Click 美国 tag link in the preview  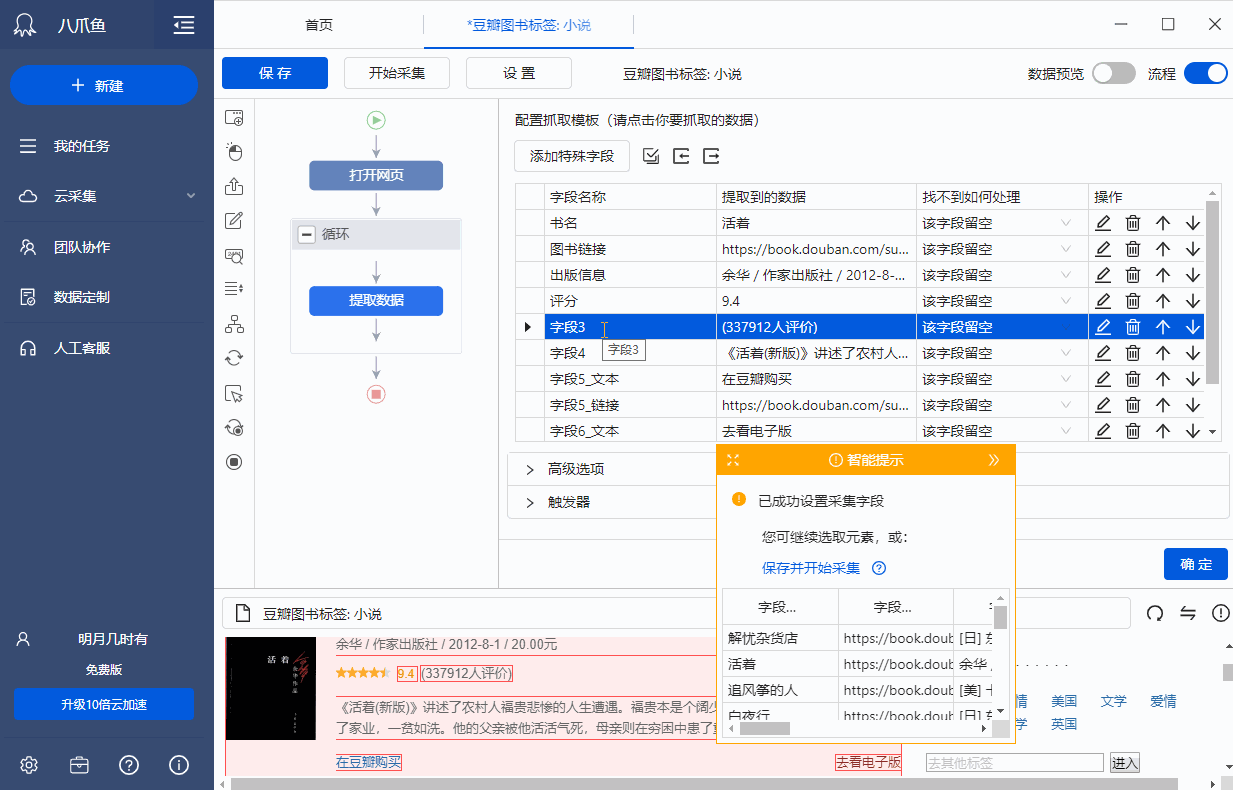[x=1064, y=702]
